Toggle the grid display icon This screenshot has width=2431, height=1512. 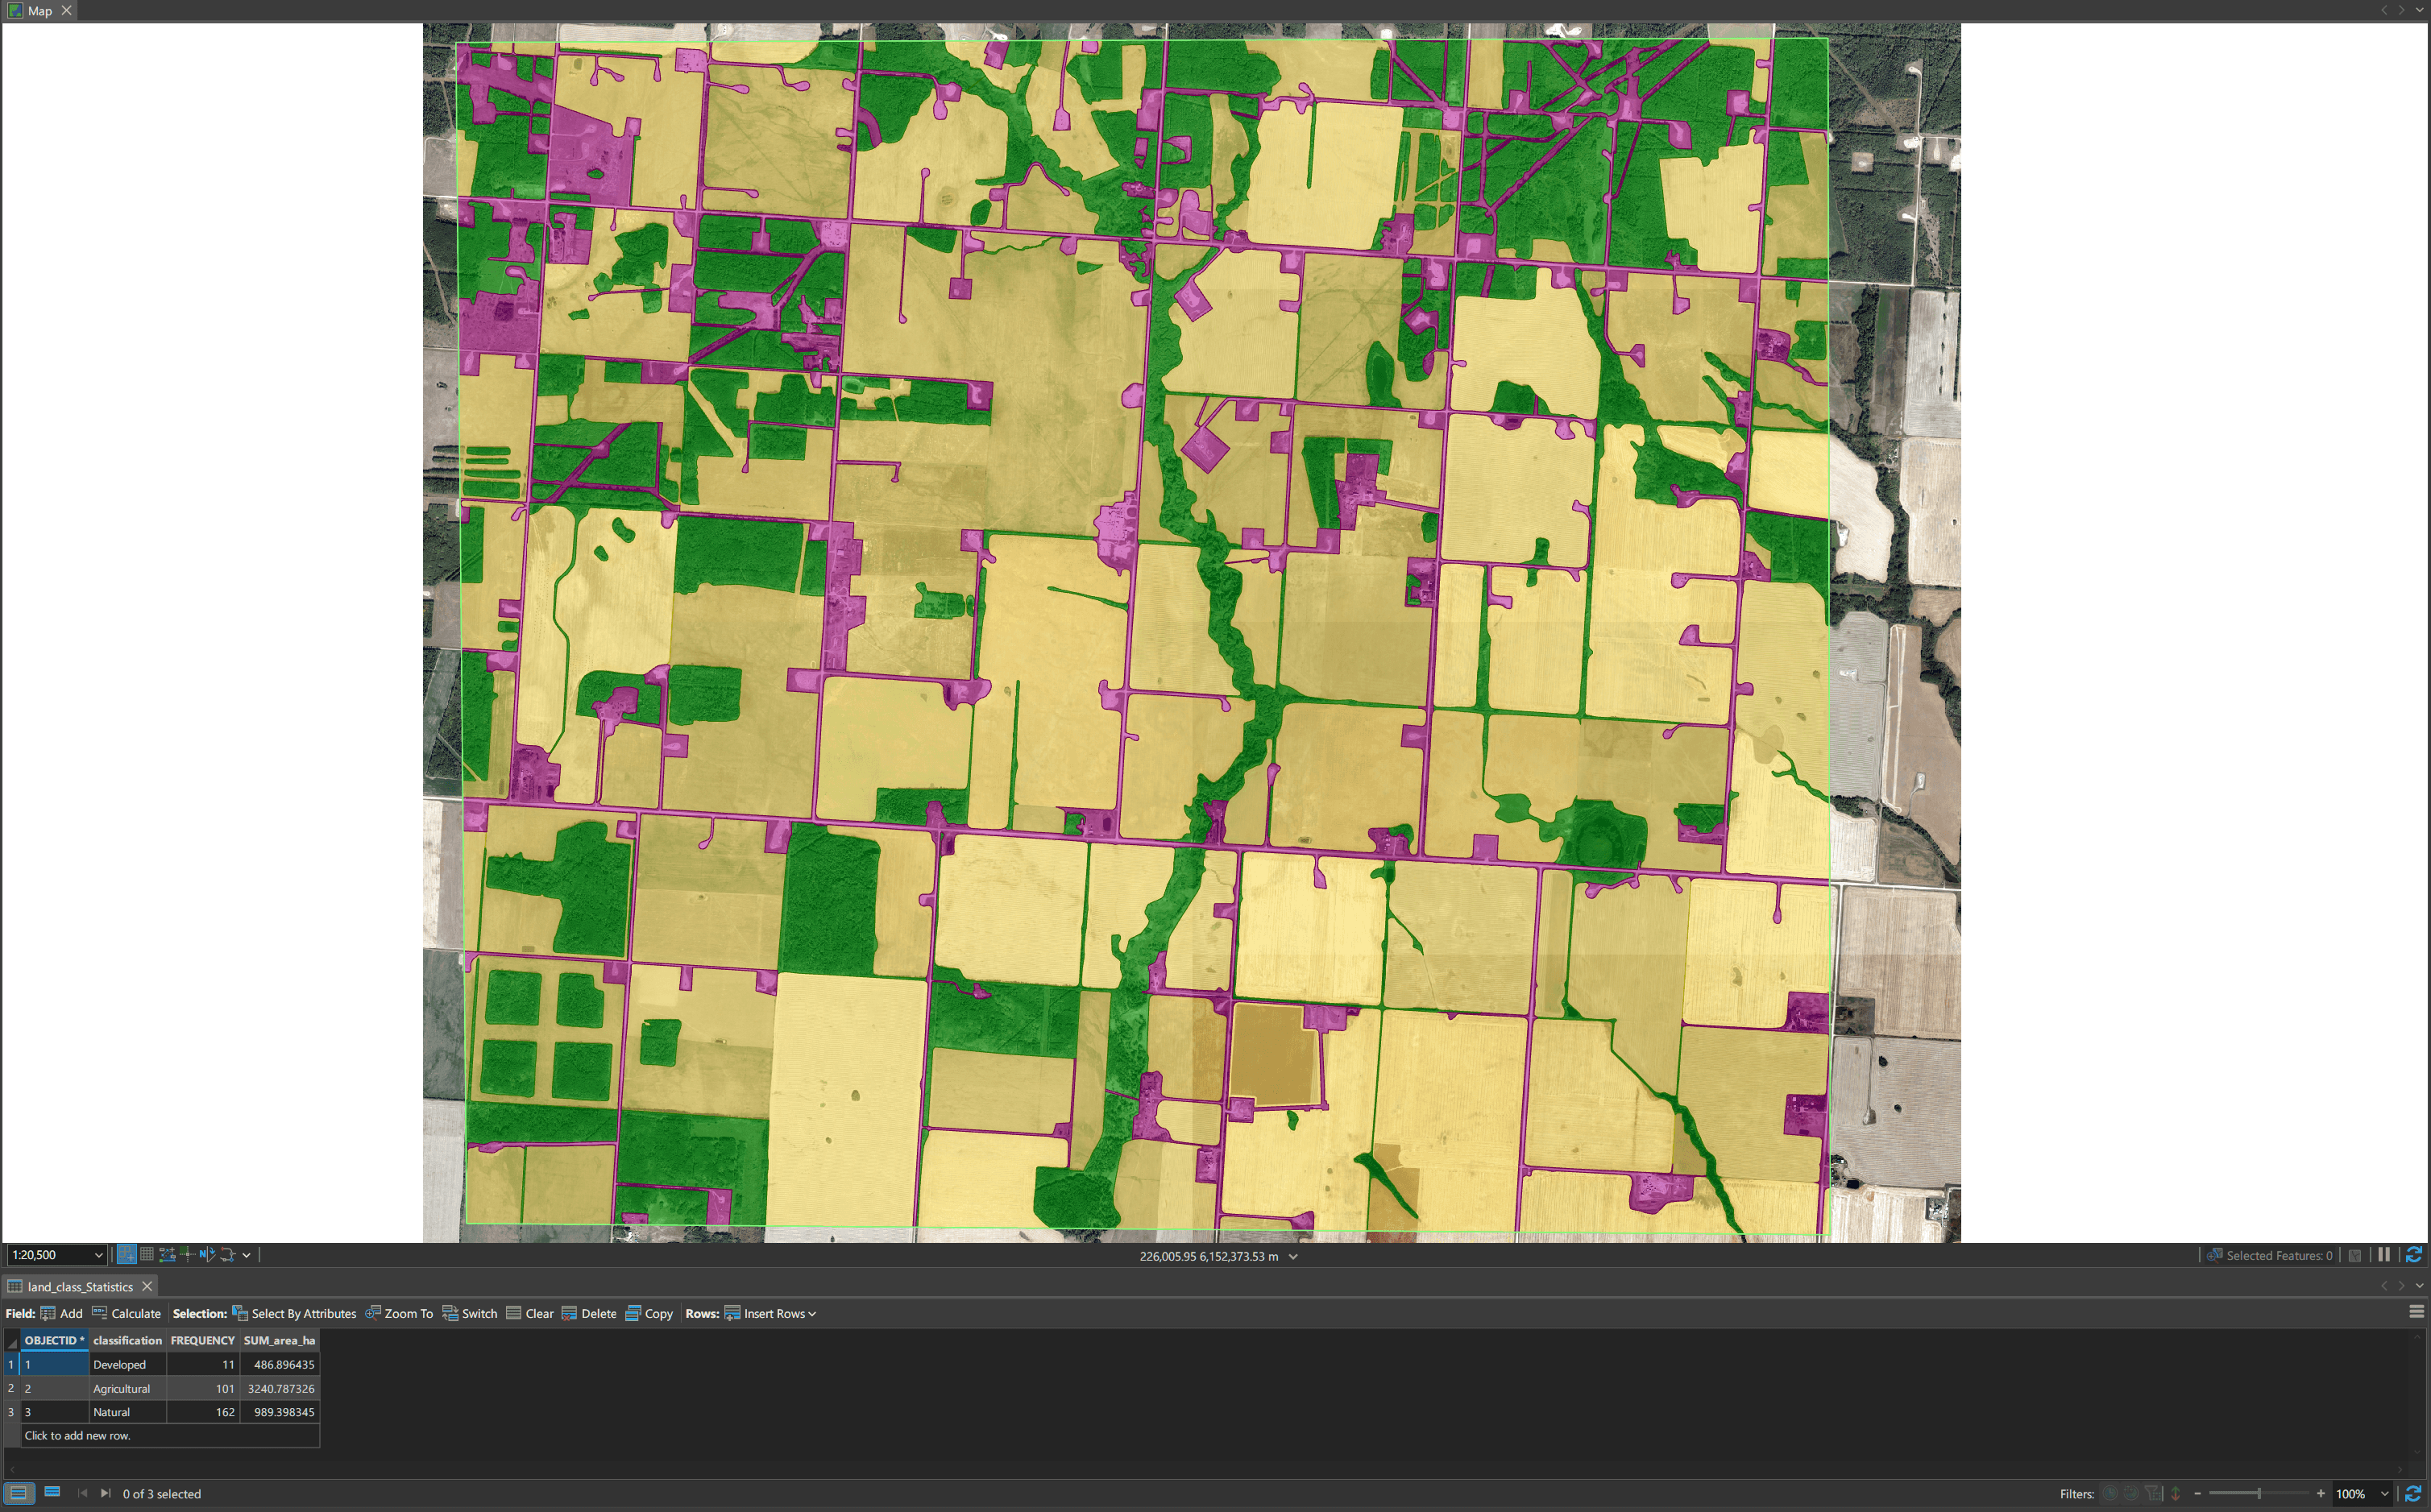pyautogui.click(x=147, y=1254)
